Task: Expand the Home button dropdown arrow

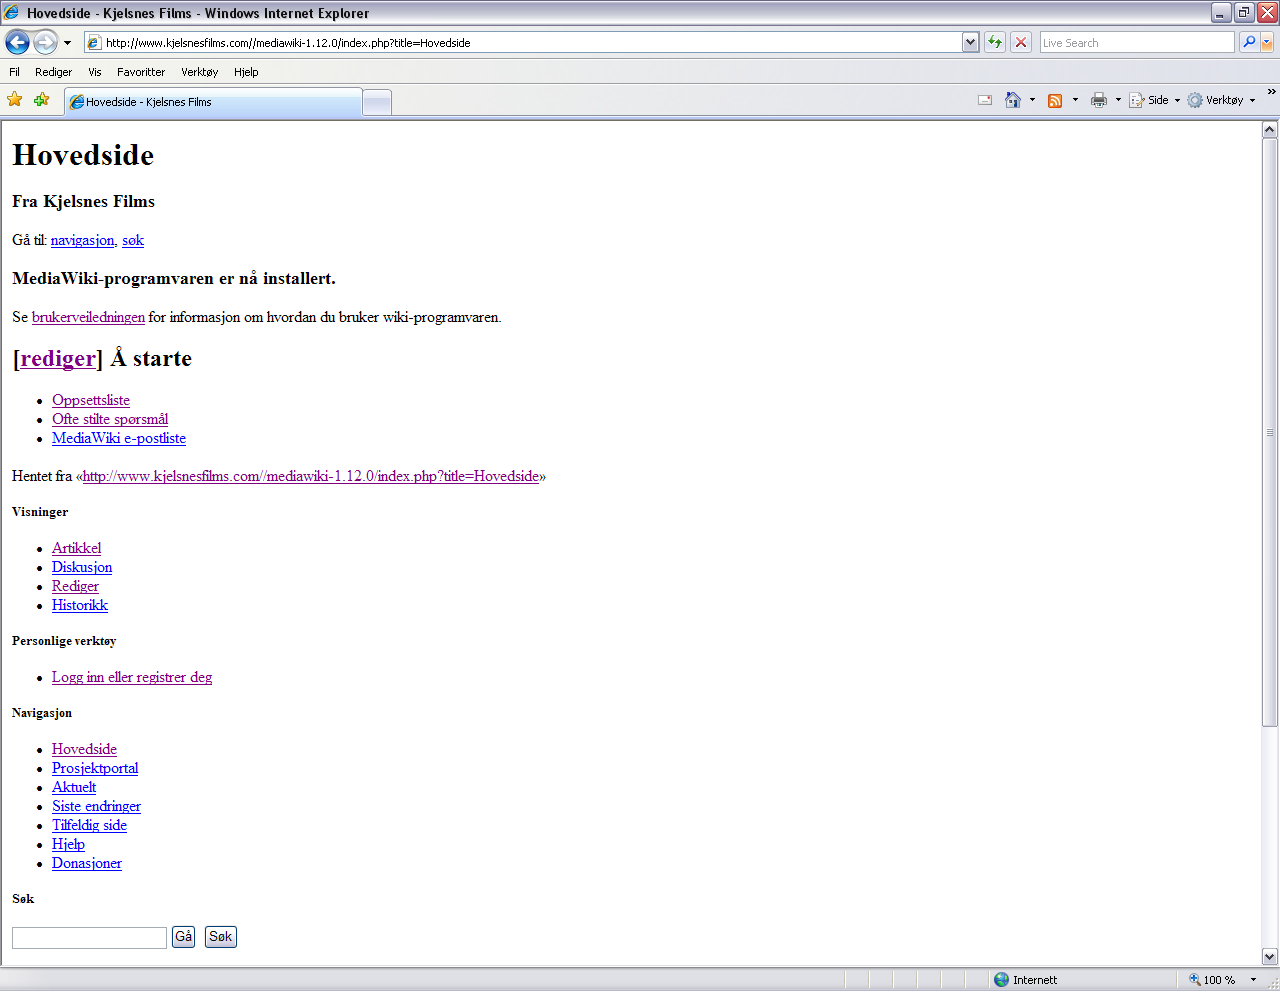Action: click(1032, 100)
